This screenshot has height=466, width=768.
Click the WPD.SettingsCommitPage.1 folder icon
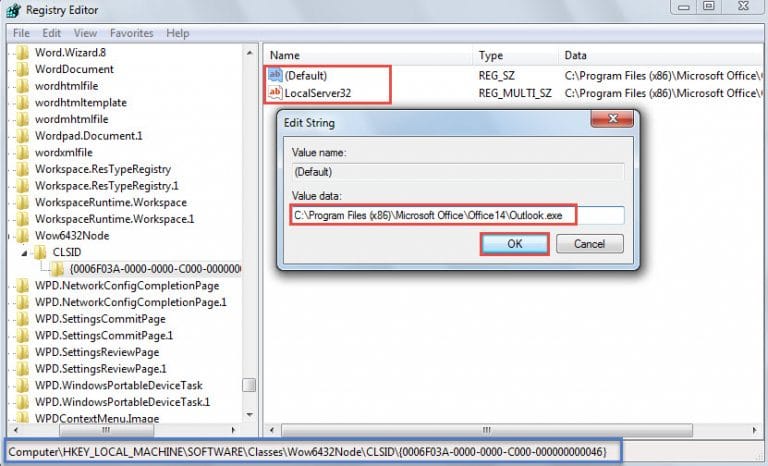23,336
